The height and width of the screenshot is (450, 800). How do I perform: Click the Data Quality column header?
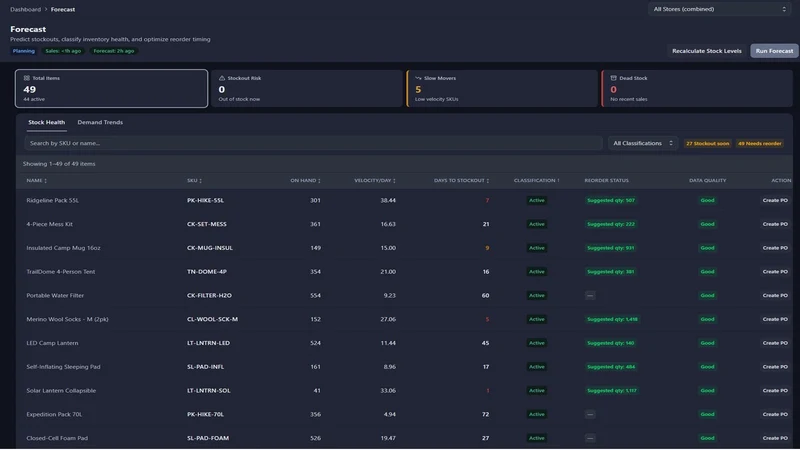(707, 181)
